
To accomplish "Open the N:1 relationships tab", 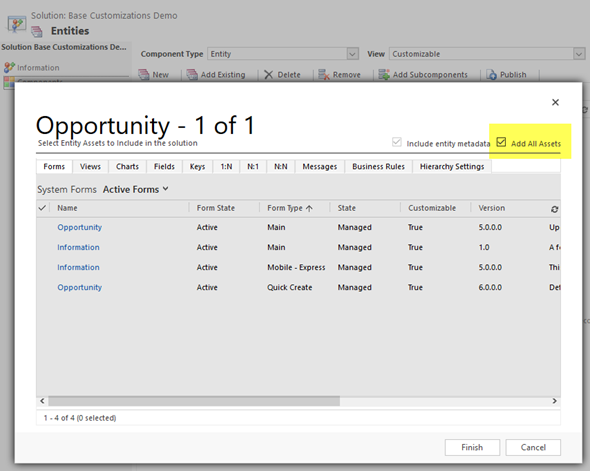I will [x=253, y=166].
